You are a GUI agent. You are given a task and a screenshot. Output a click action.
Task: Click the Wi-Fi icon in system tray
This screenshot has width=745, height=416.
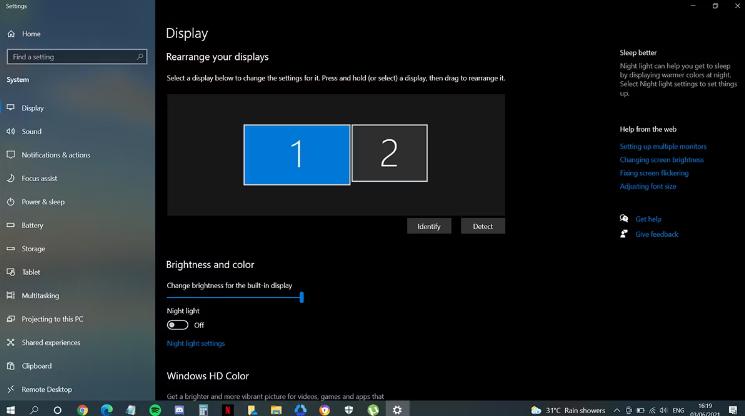tap(652, 410)
